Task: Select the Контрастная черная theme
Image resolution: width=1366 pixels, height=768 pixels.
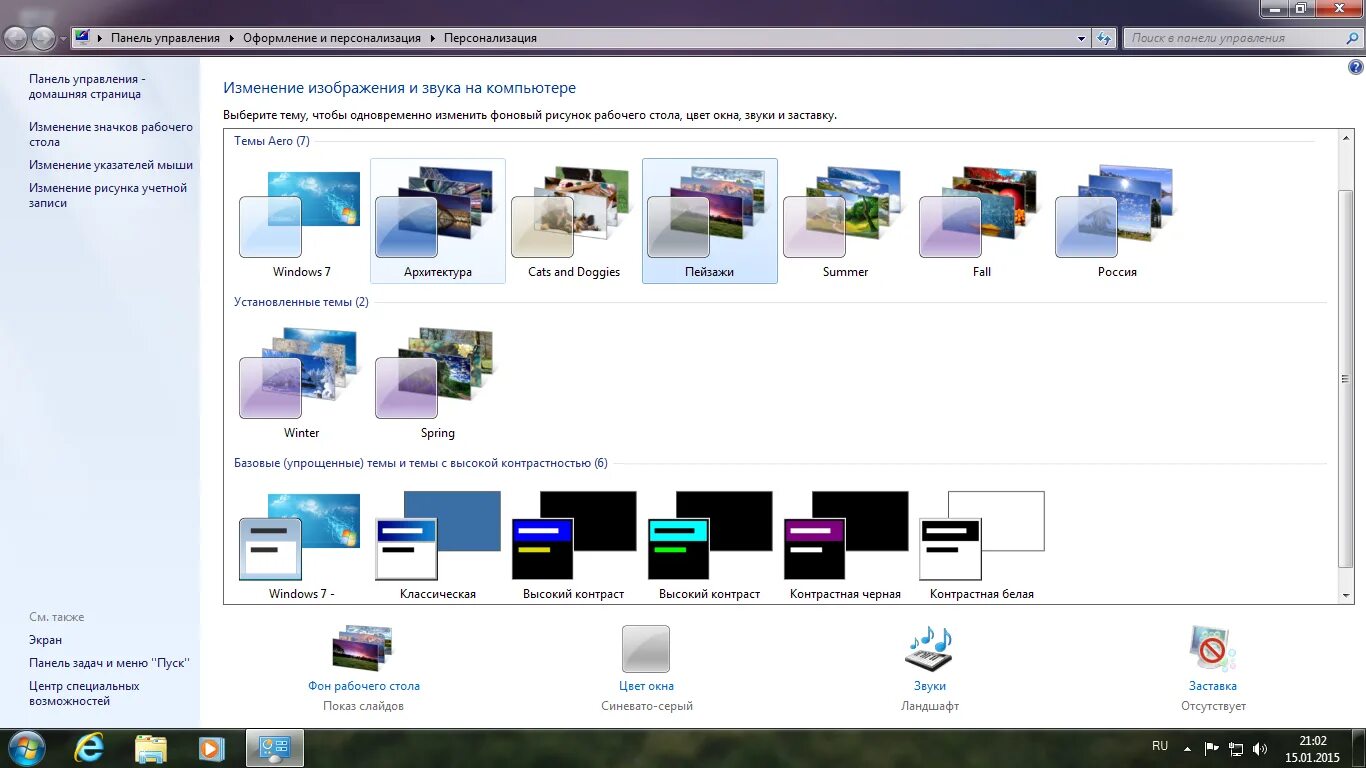Action: point(846,544)
